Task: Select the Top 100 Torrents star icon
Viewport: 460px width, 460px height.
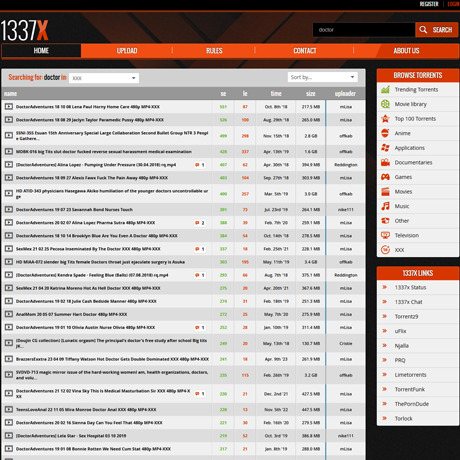Action: 385,119
